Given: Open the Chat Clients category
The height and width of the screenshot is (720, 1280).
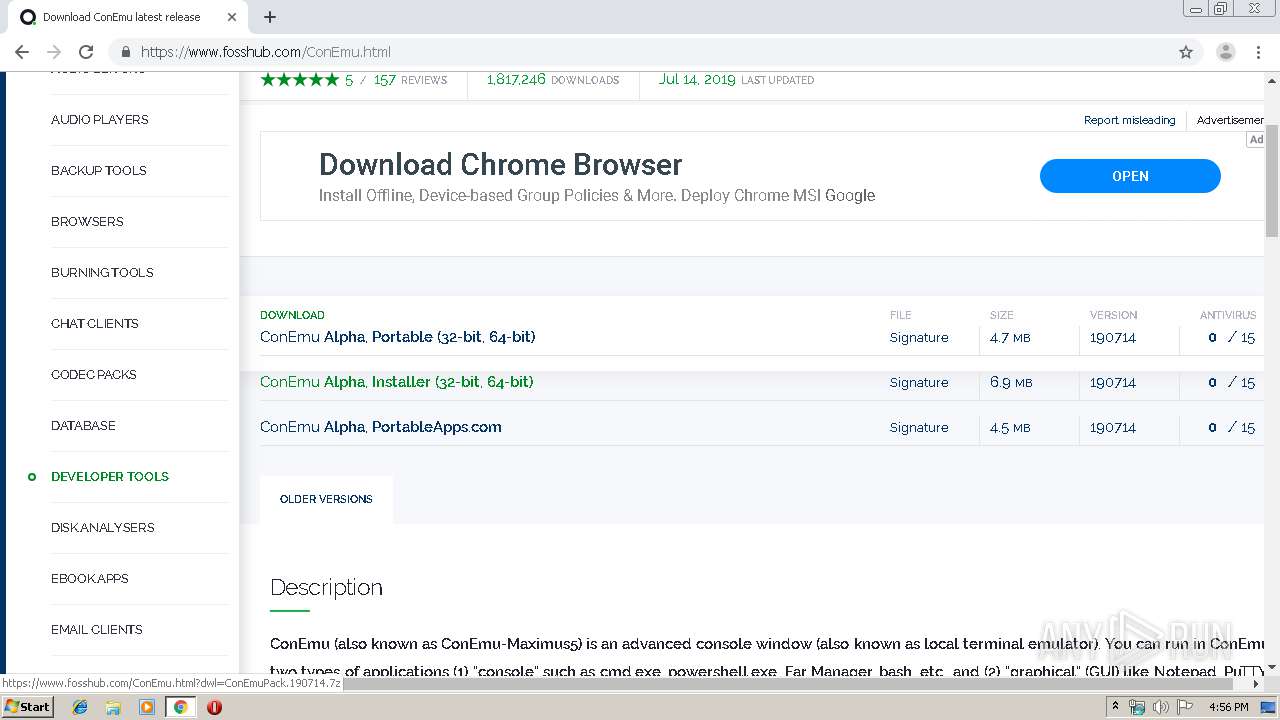Looking at the screenshot, I should (x=95, y=323).
